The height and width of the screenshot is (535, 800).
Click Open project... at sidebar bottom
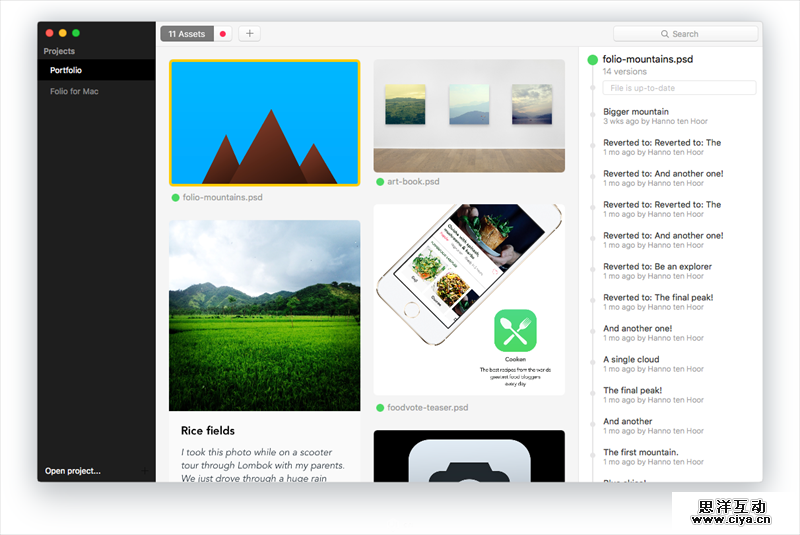pos(73,471)
